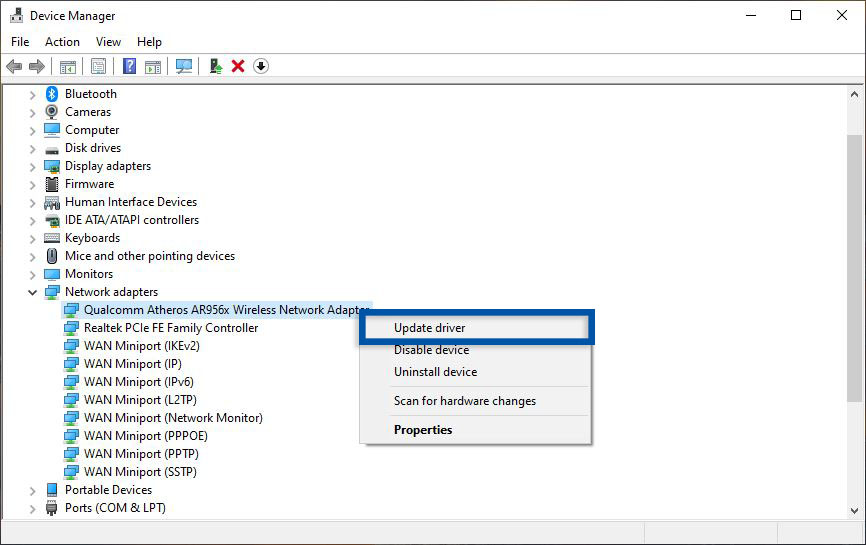The width and height of the screenshot is (866, 545).
Task: Expand the Display adapters category
Action: [33, 166]
